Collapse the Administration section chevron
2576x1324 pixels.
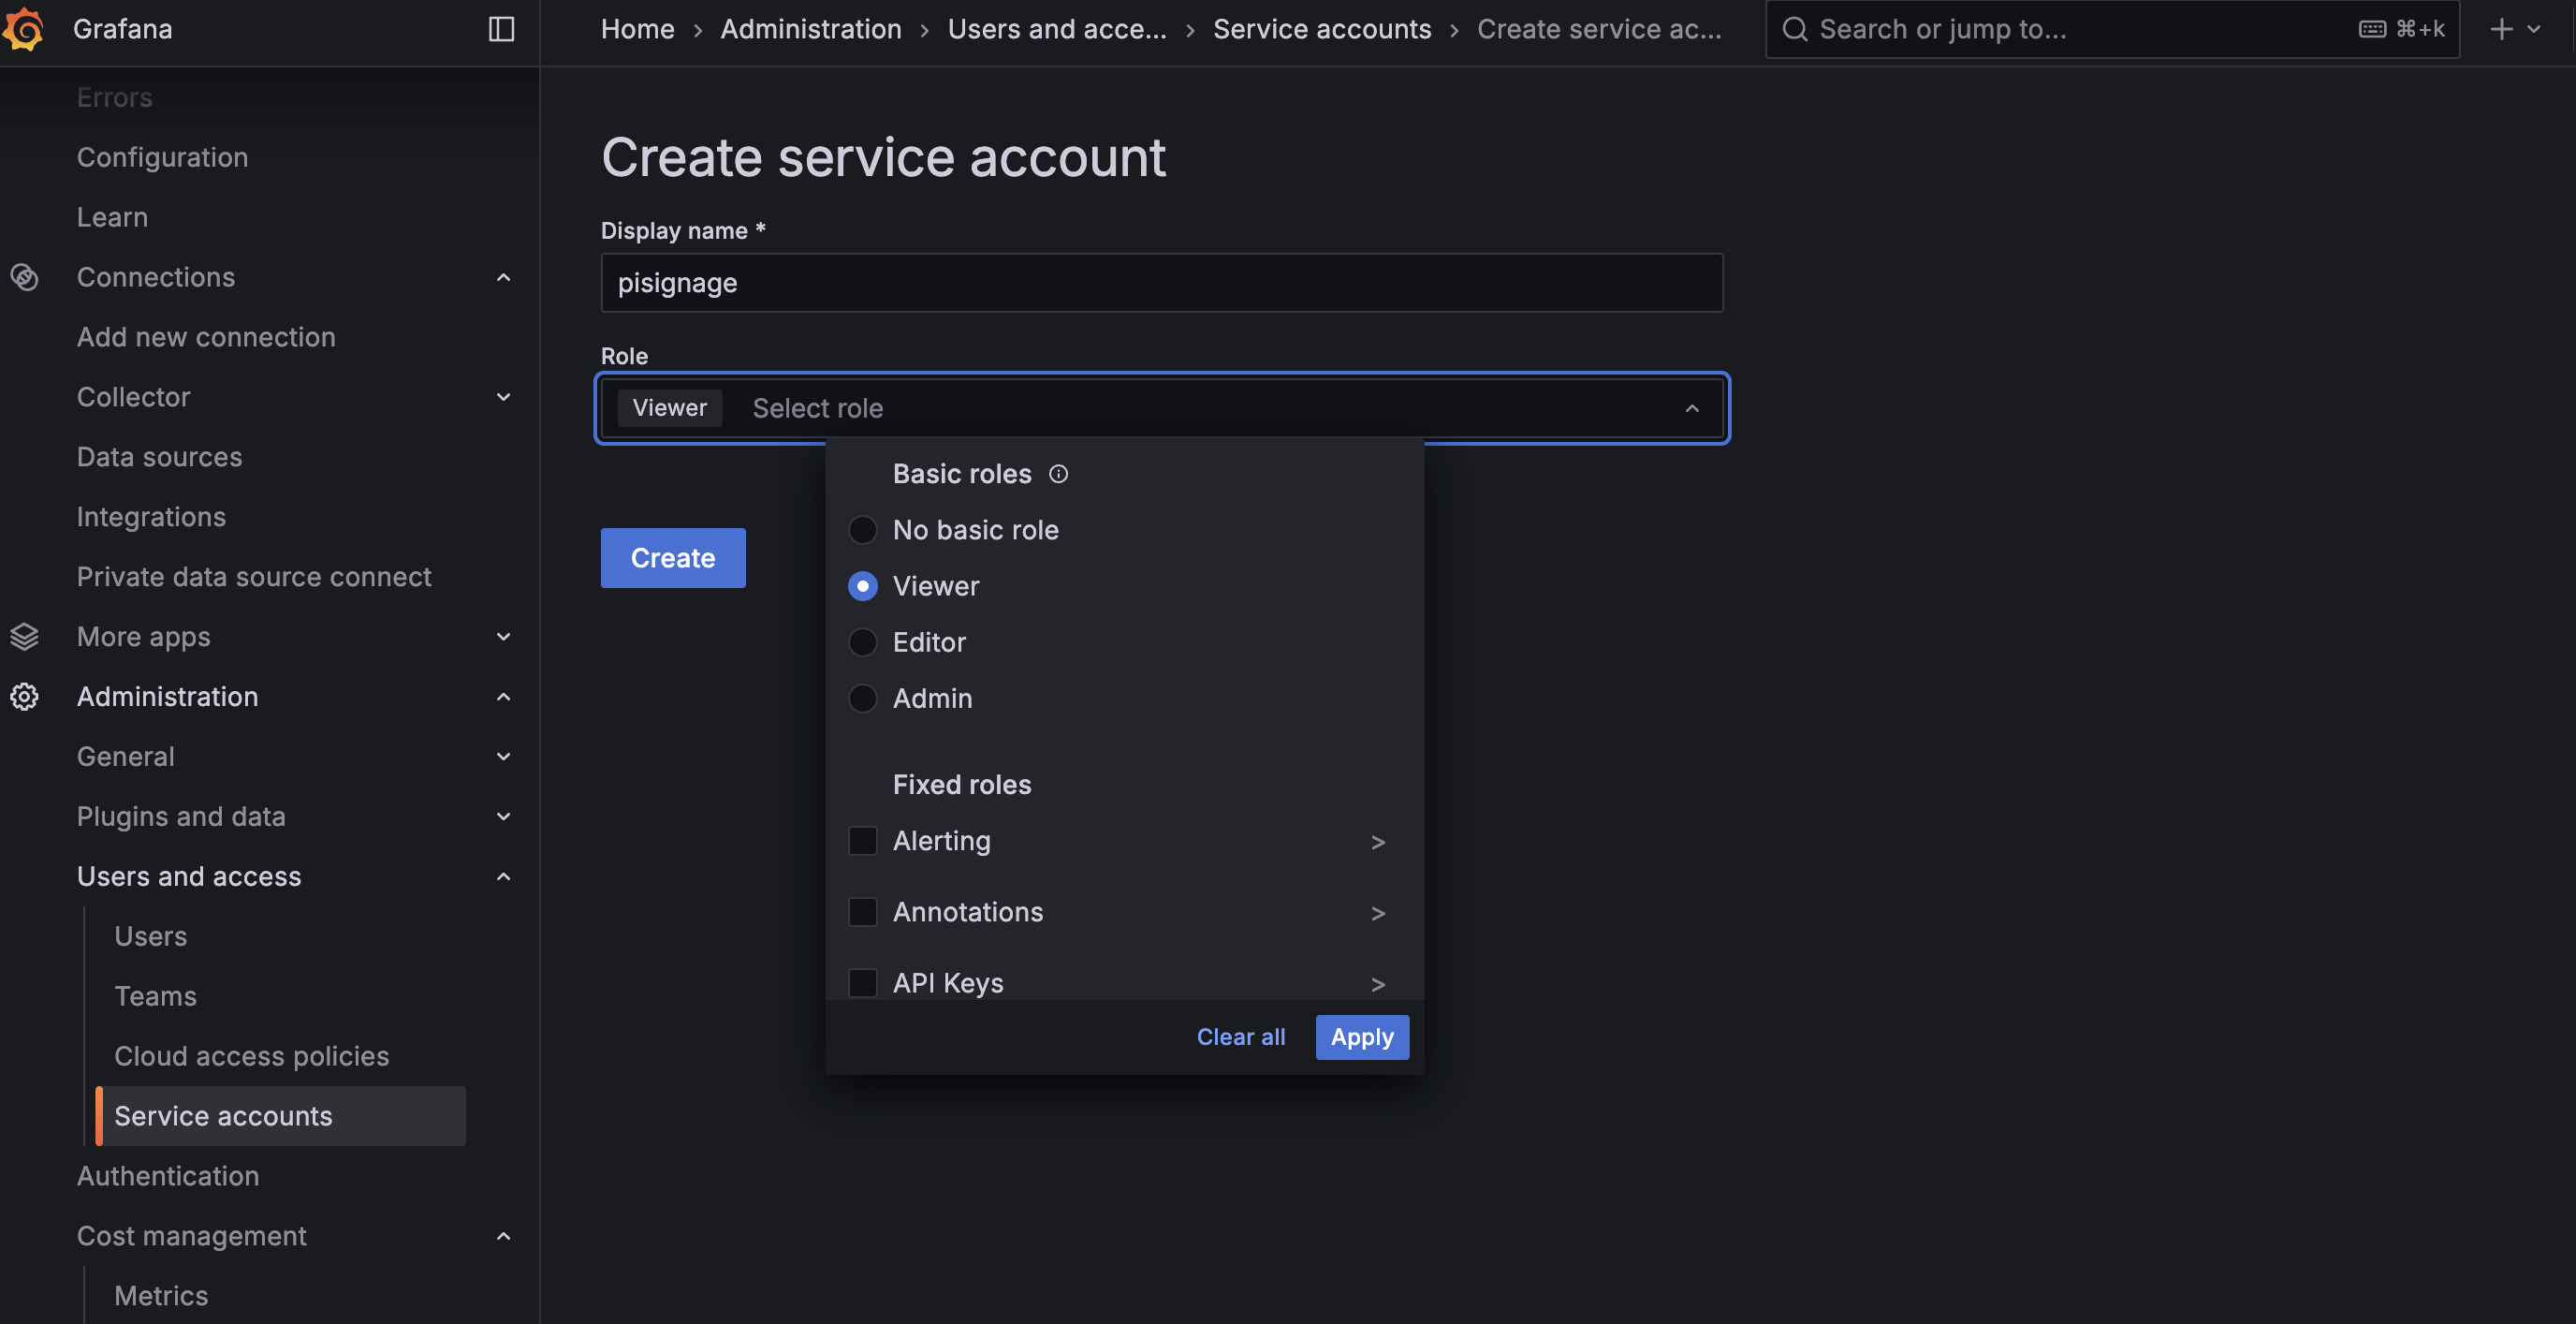(504, 697)
